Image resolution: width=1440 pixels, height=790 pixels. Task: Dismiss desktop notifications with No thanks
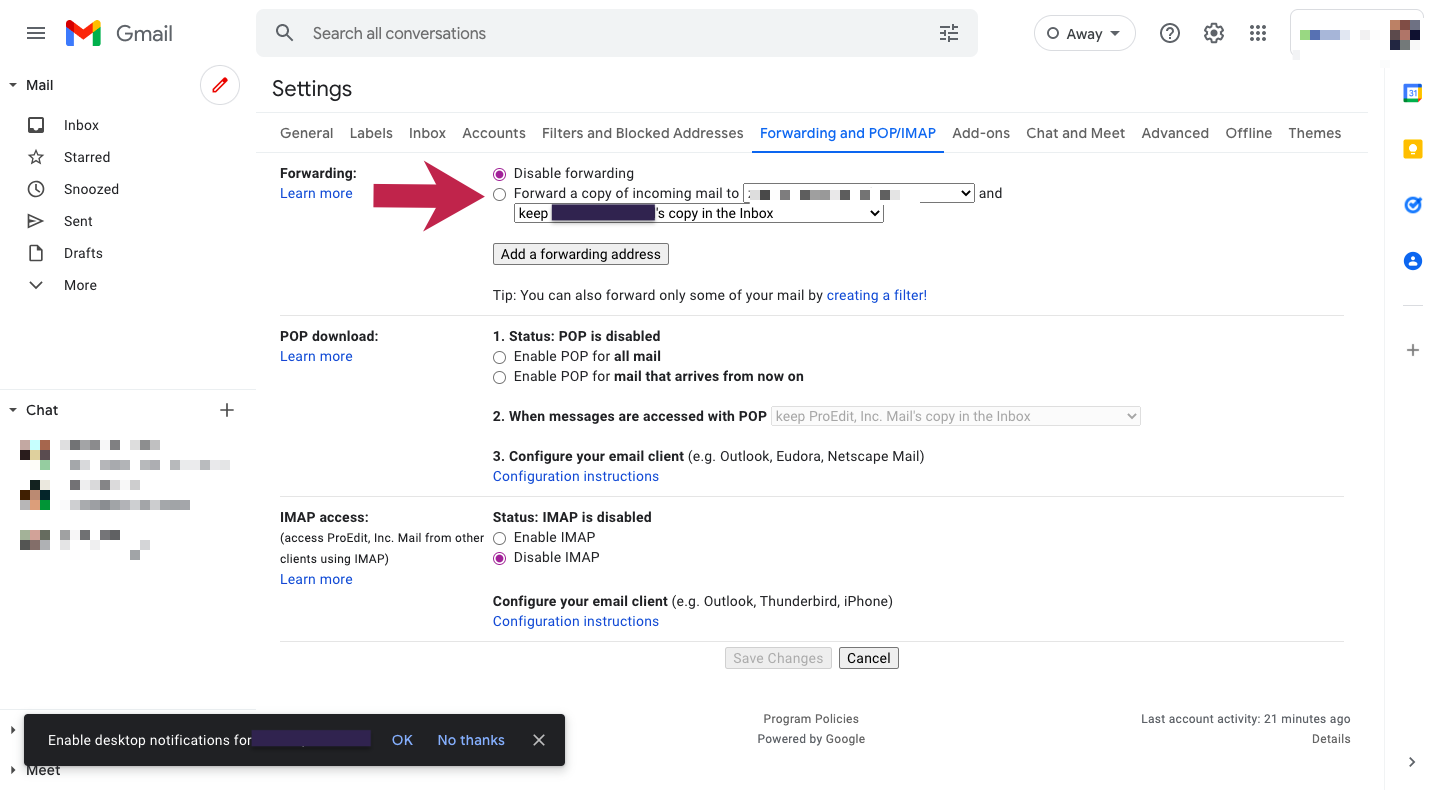coord(471,740)
